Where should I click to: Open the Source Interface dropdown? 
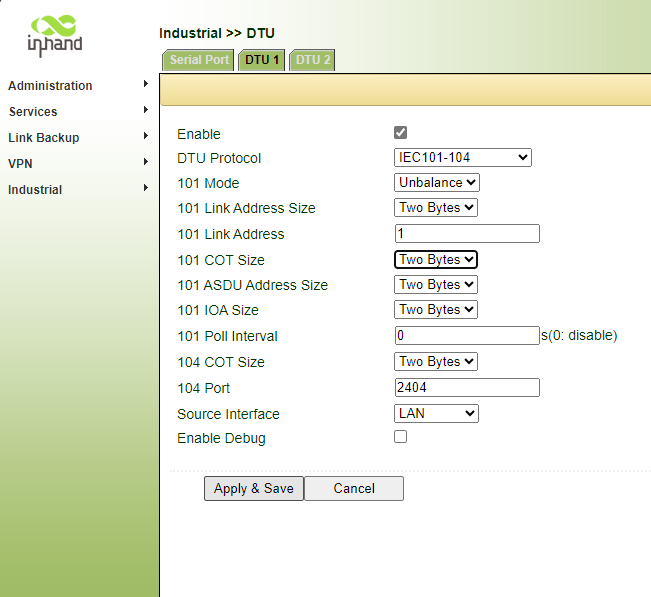tap(436, 413)
